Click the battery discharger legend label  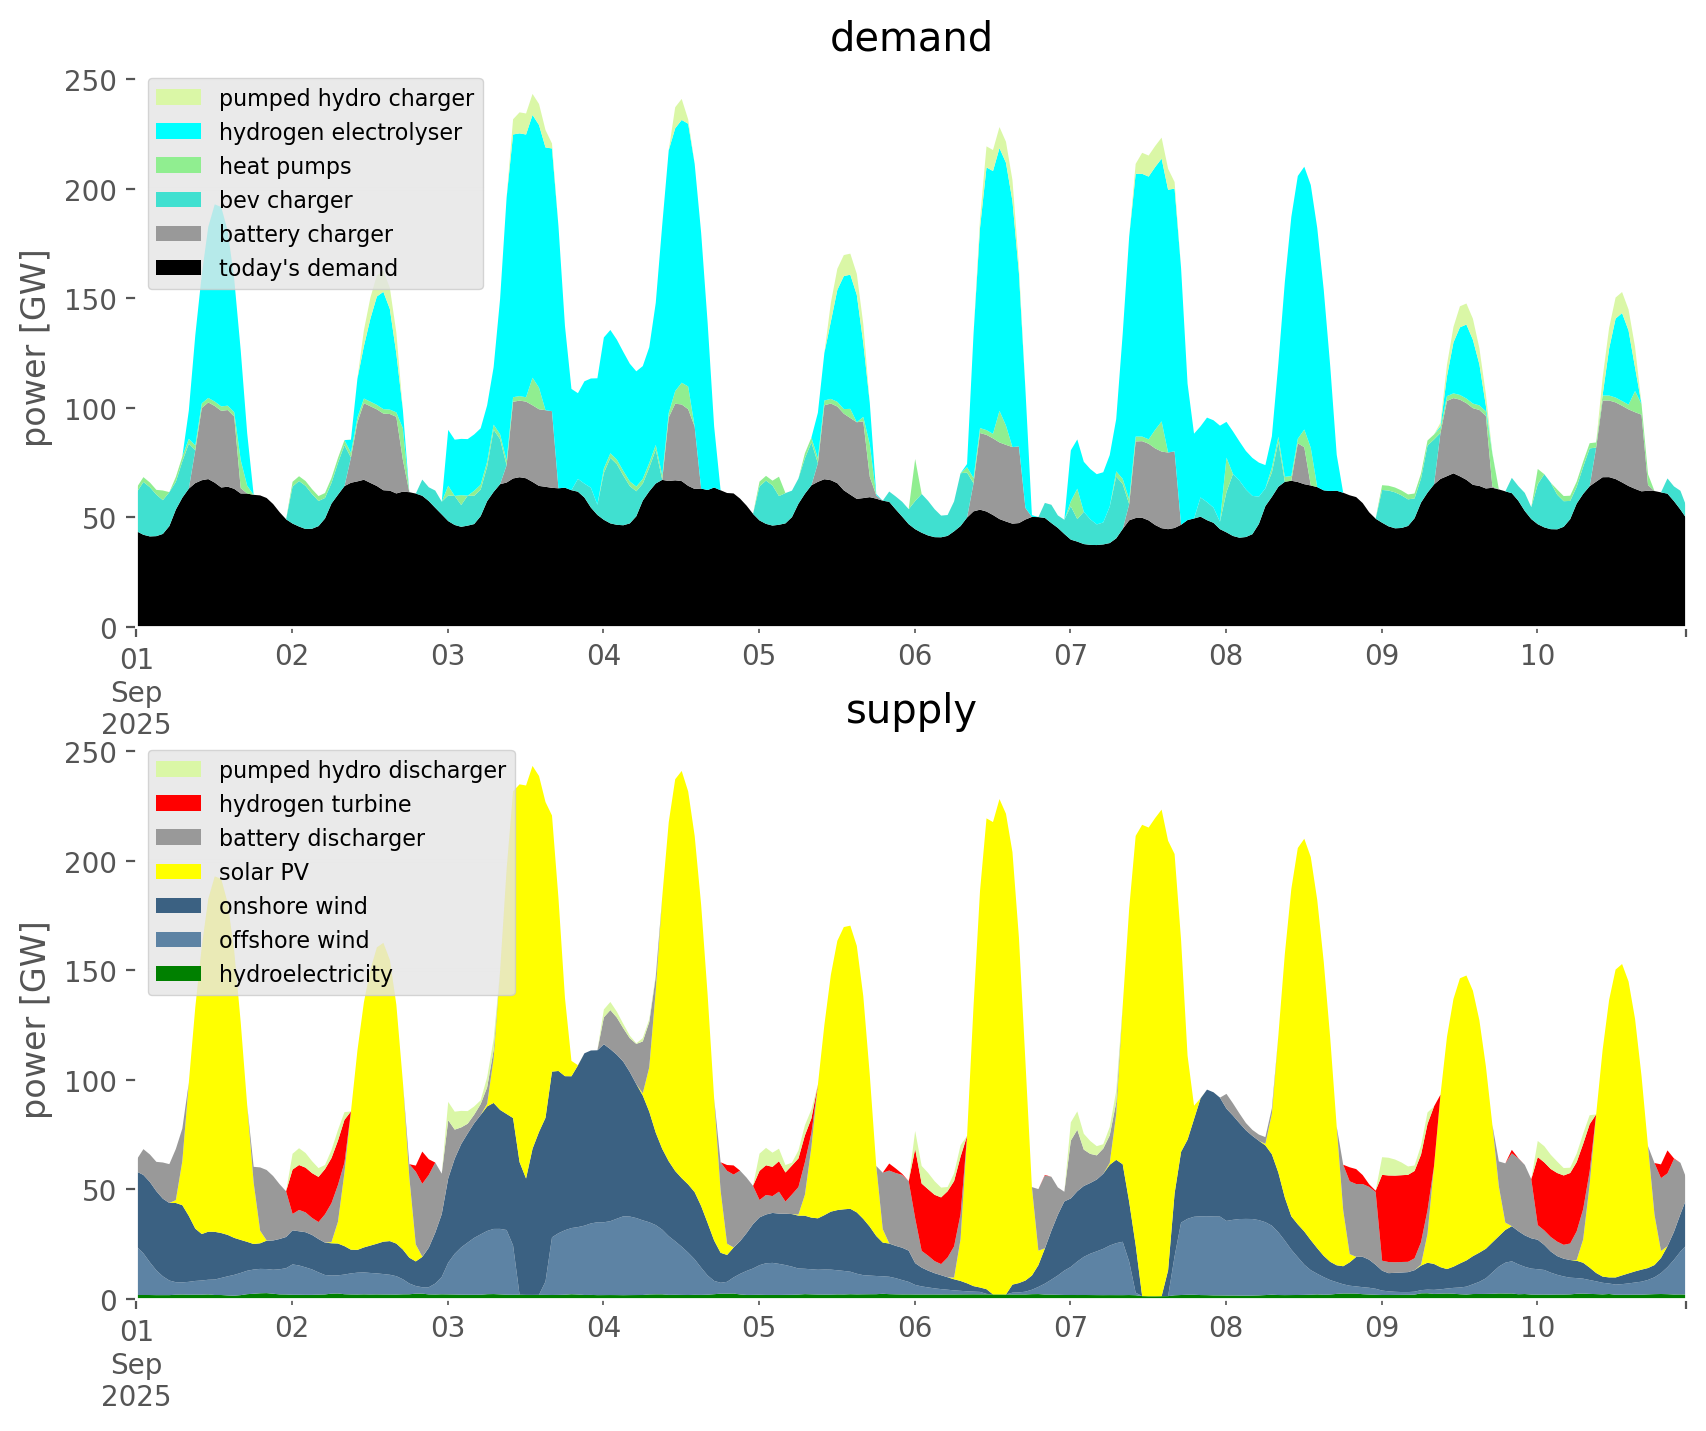pyautogui.click(x=321, y=838)
